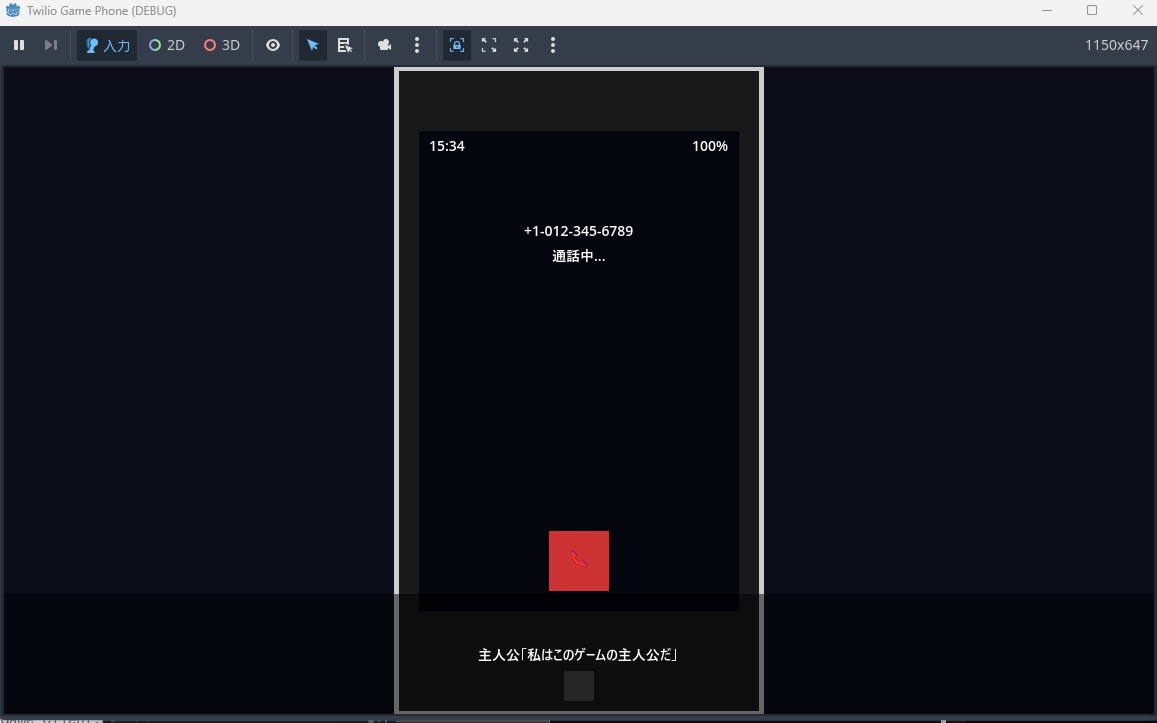Click the 主人公 dialogue line

point(578,654)
